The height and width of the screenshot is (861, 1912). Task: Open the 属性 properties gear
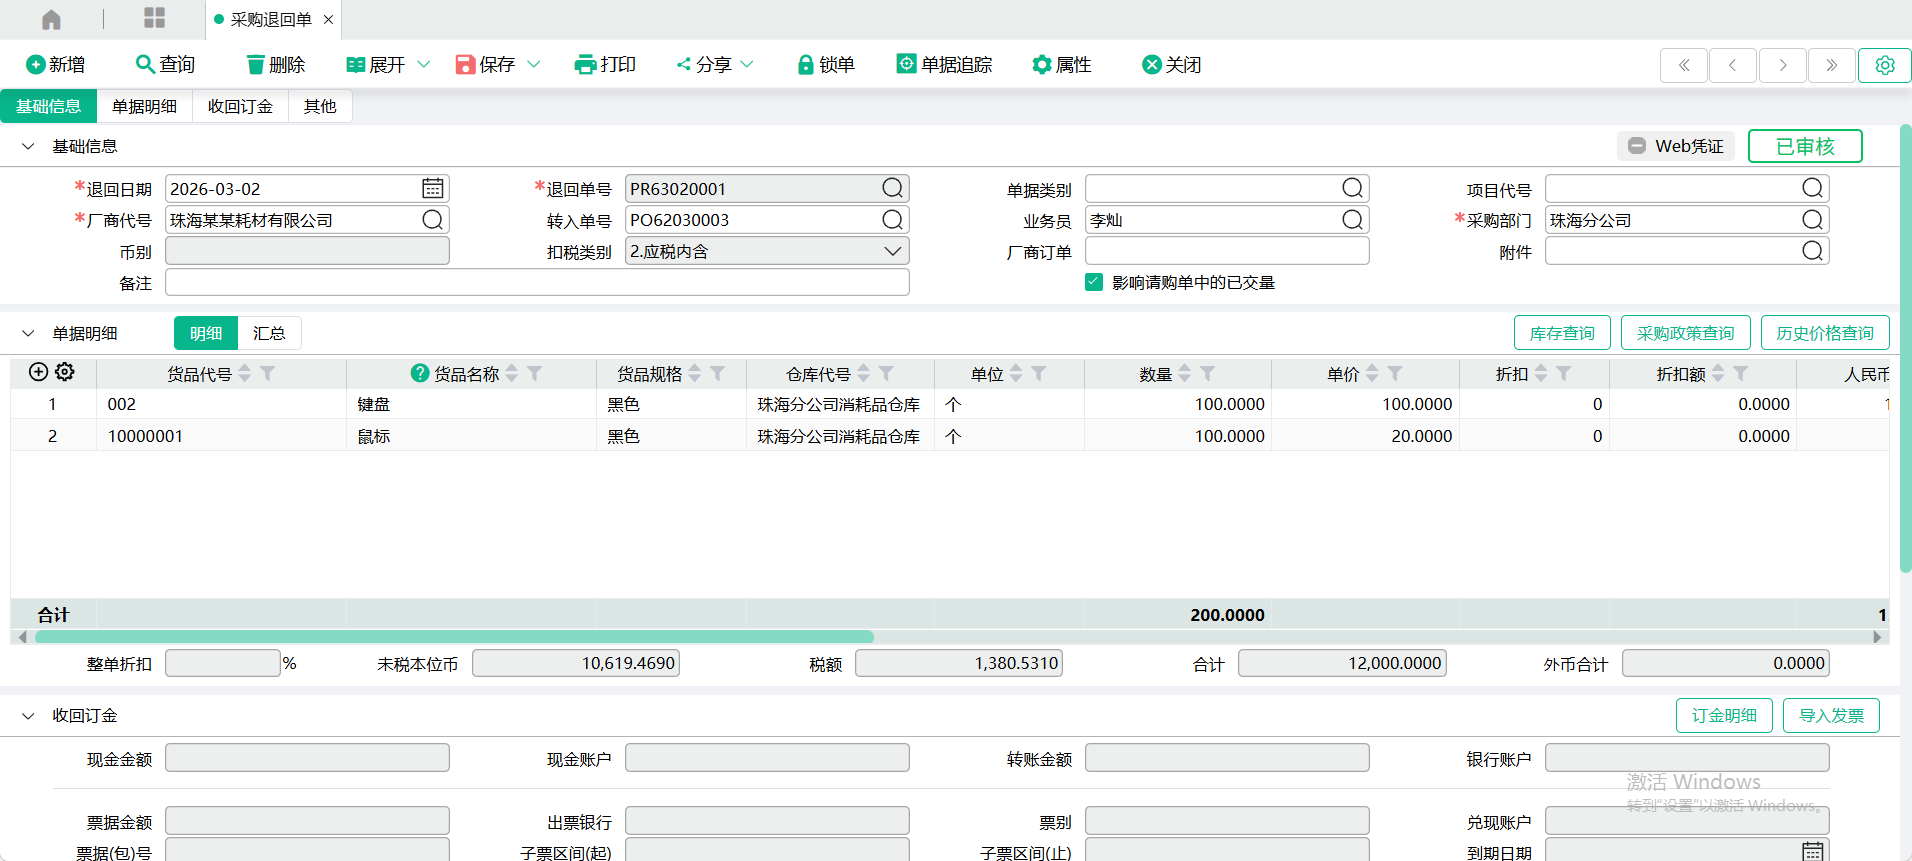point(1042,65)
